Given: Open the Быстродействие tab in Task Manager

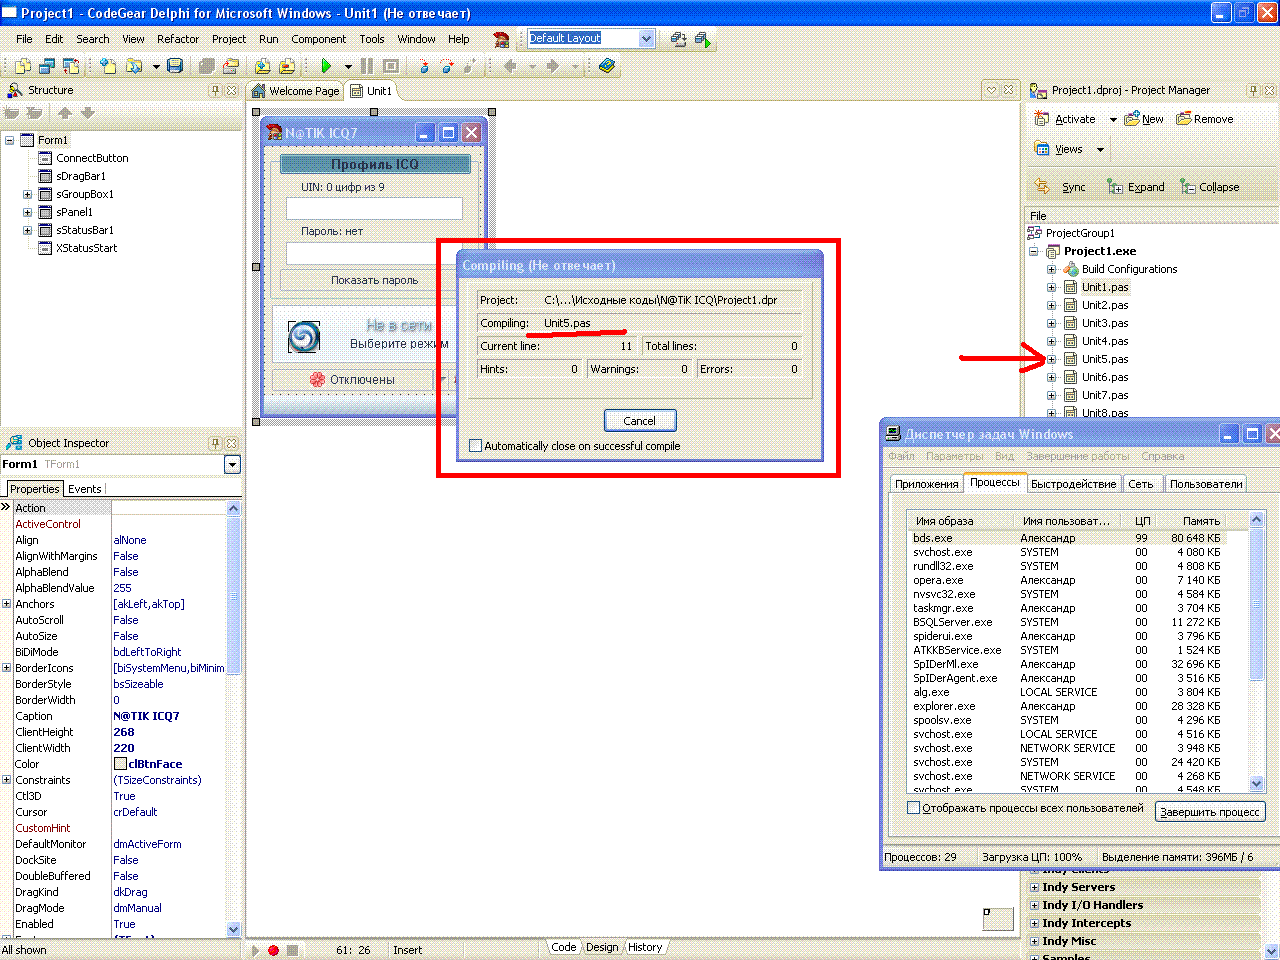Looking at the screenshot, I should (x=1074, y=484).
